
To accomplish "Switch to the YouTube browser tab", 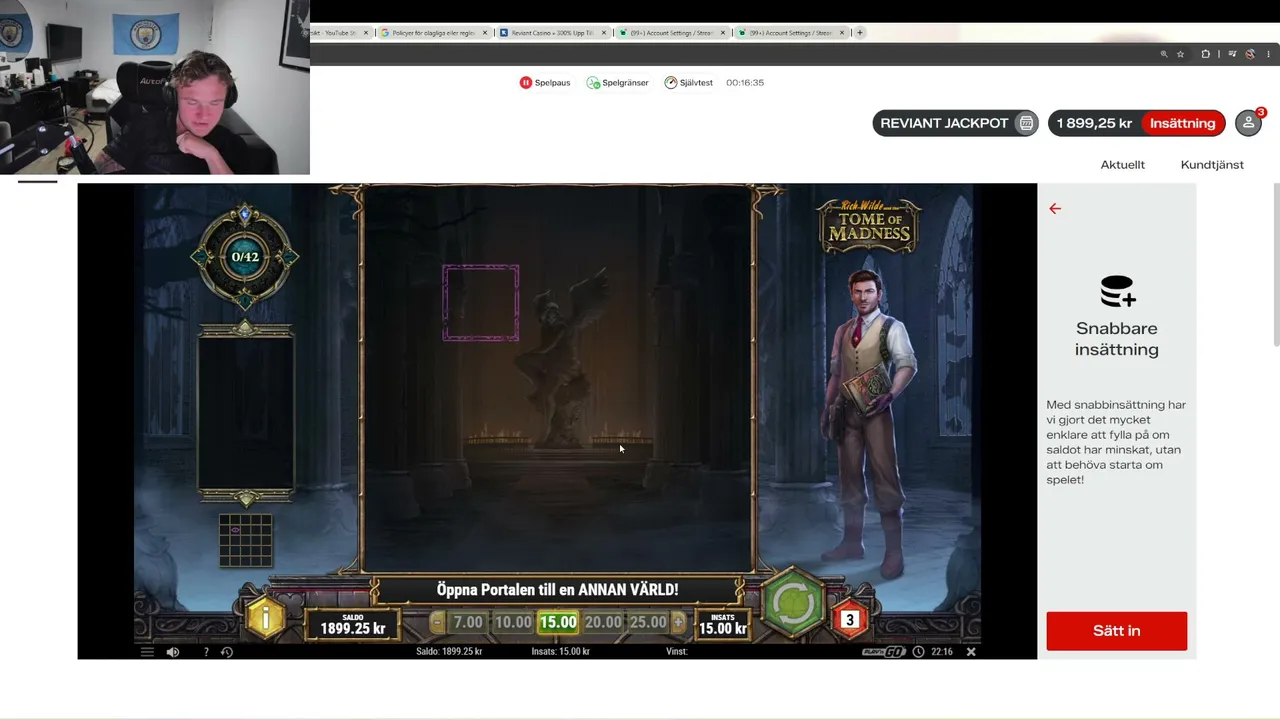I will [x=336, y=33].
